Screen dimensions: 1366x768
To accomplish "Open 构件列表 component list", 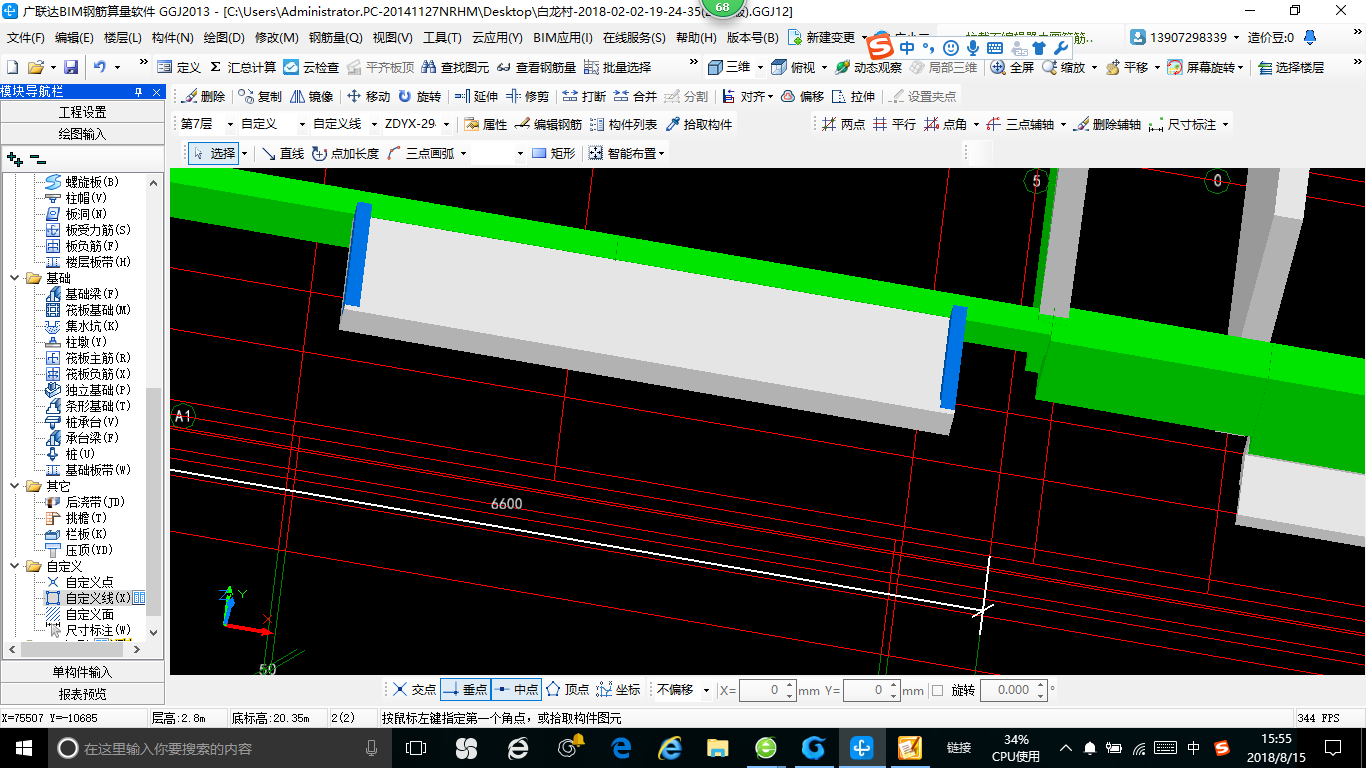I will (x=624, y=125).
